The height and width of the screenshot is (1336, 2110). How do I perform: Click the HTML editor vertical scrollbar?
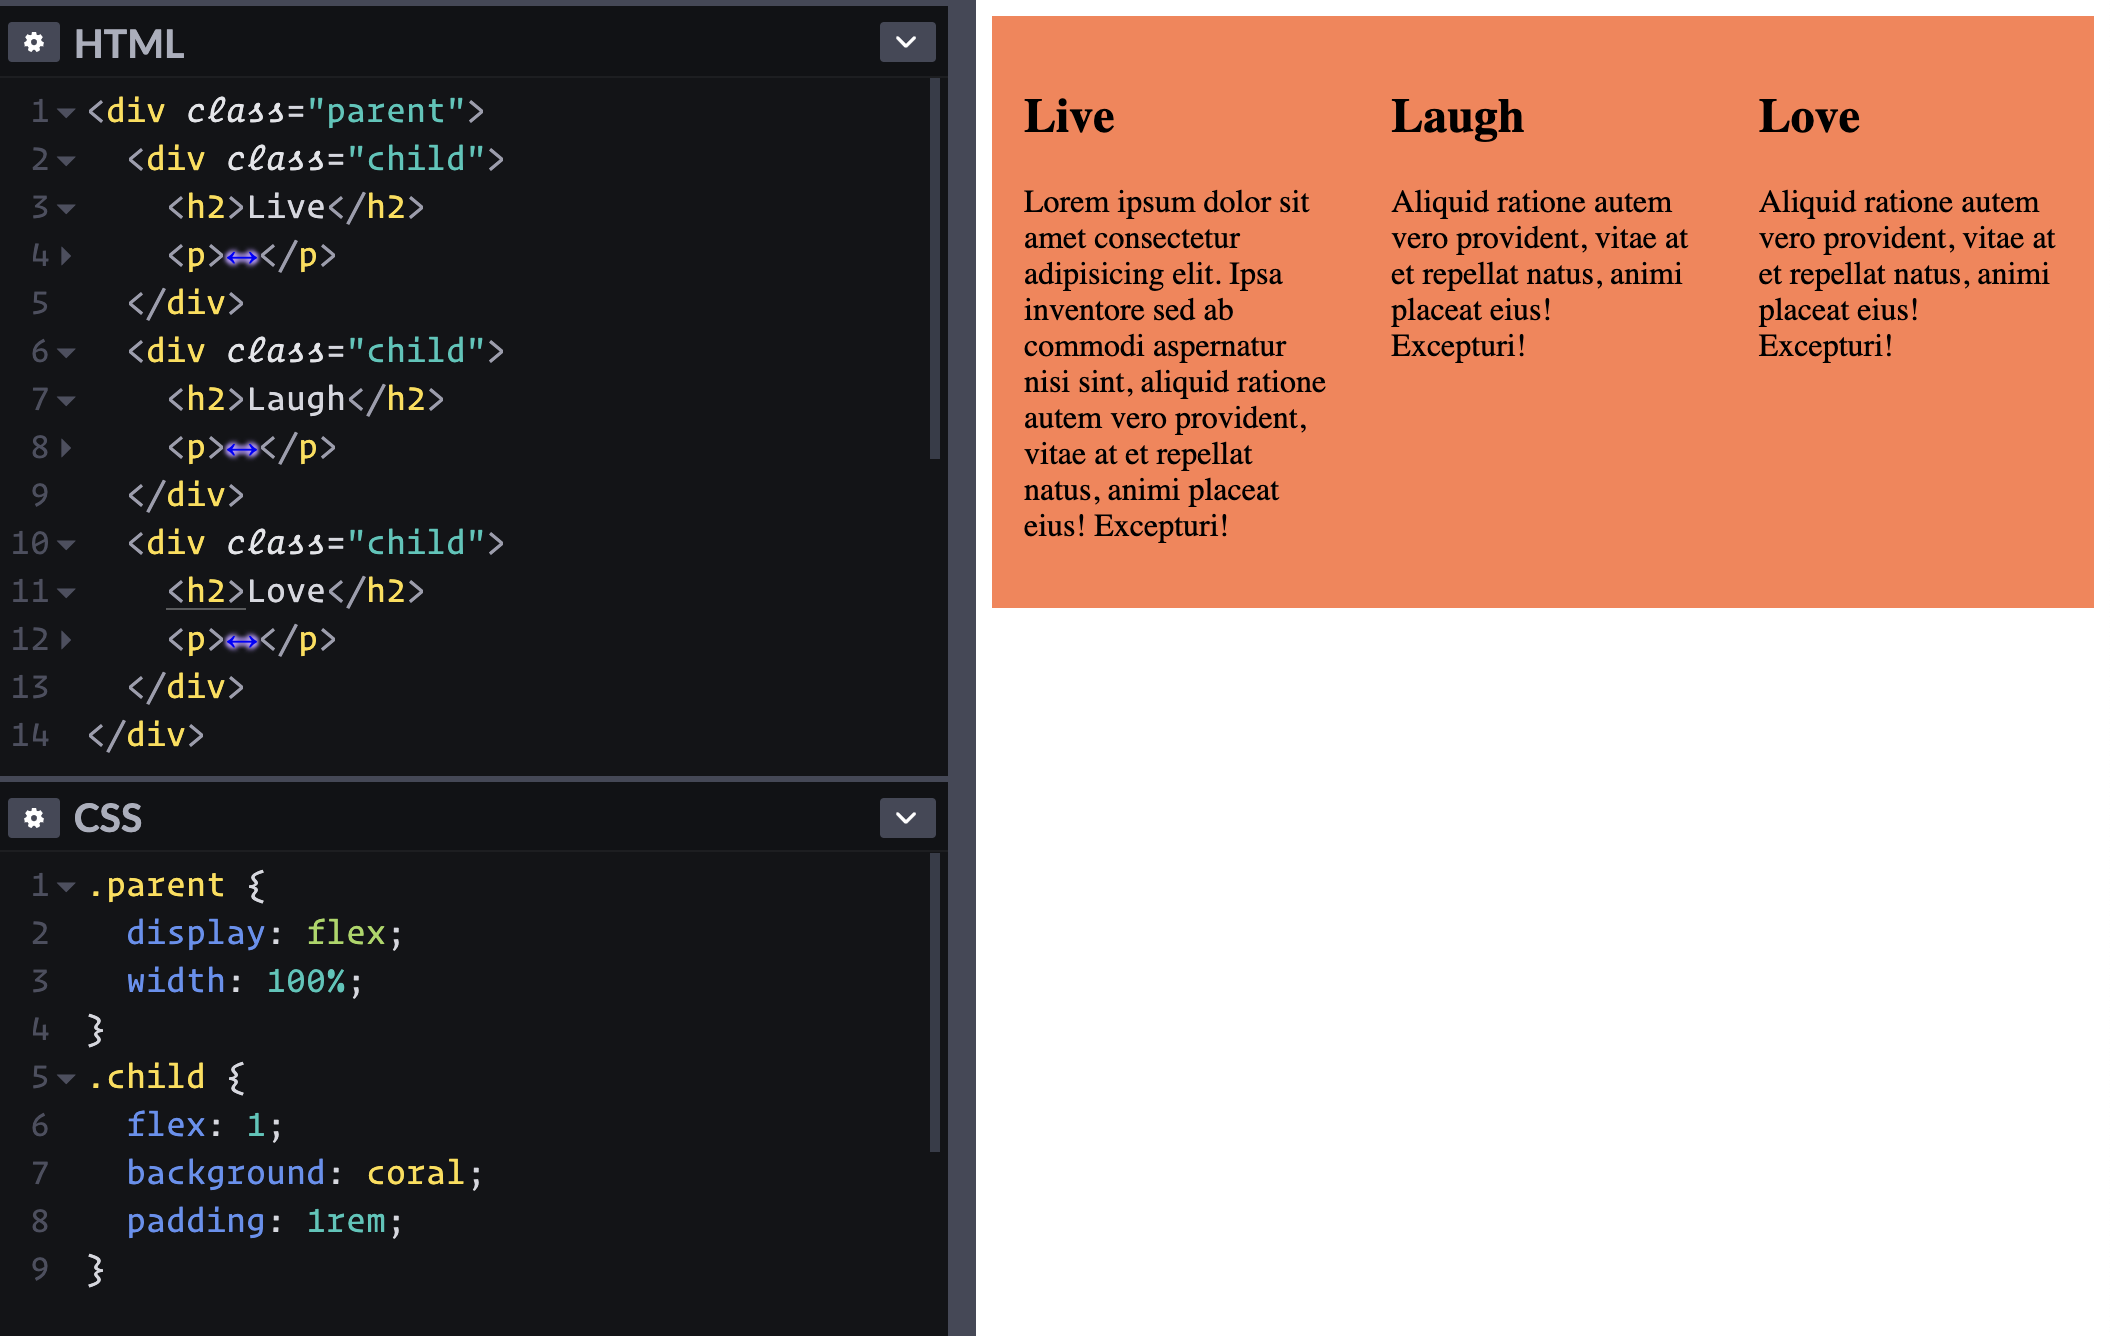(935, 268)
